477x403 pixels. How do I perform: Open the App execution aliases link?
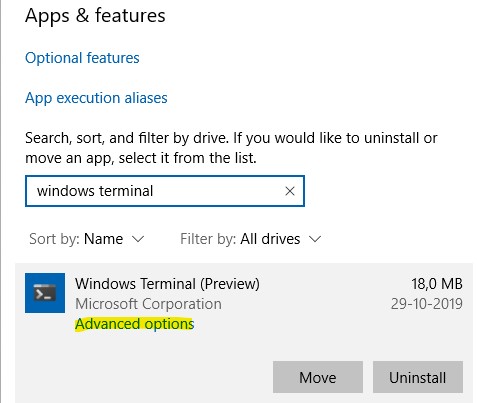click(x=96, y=98)
